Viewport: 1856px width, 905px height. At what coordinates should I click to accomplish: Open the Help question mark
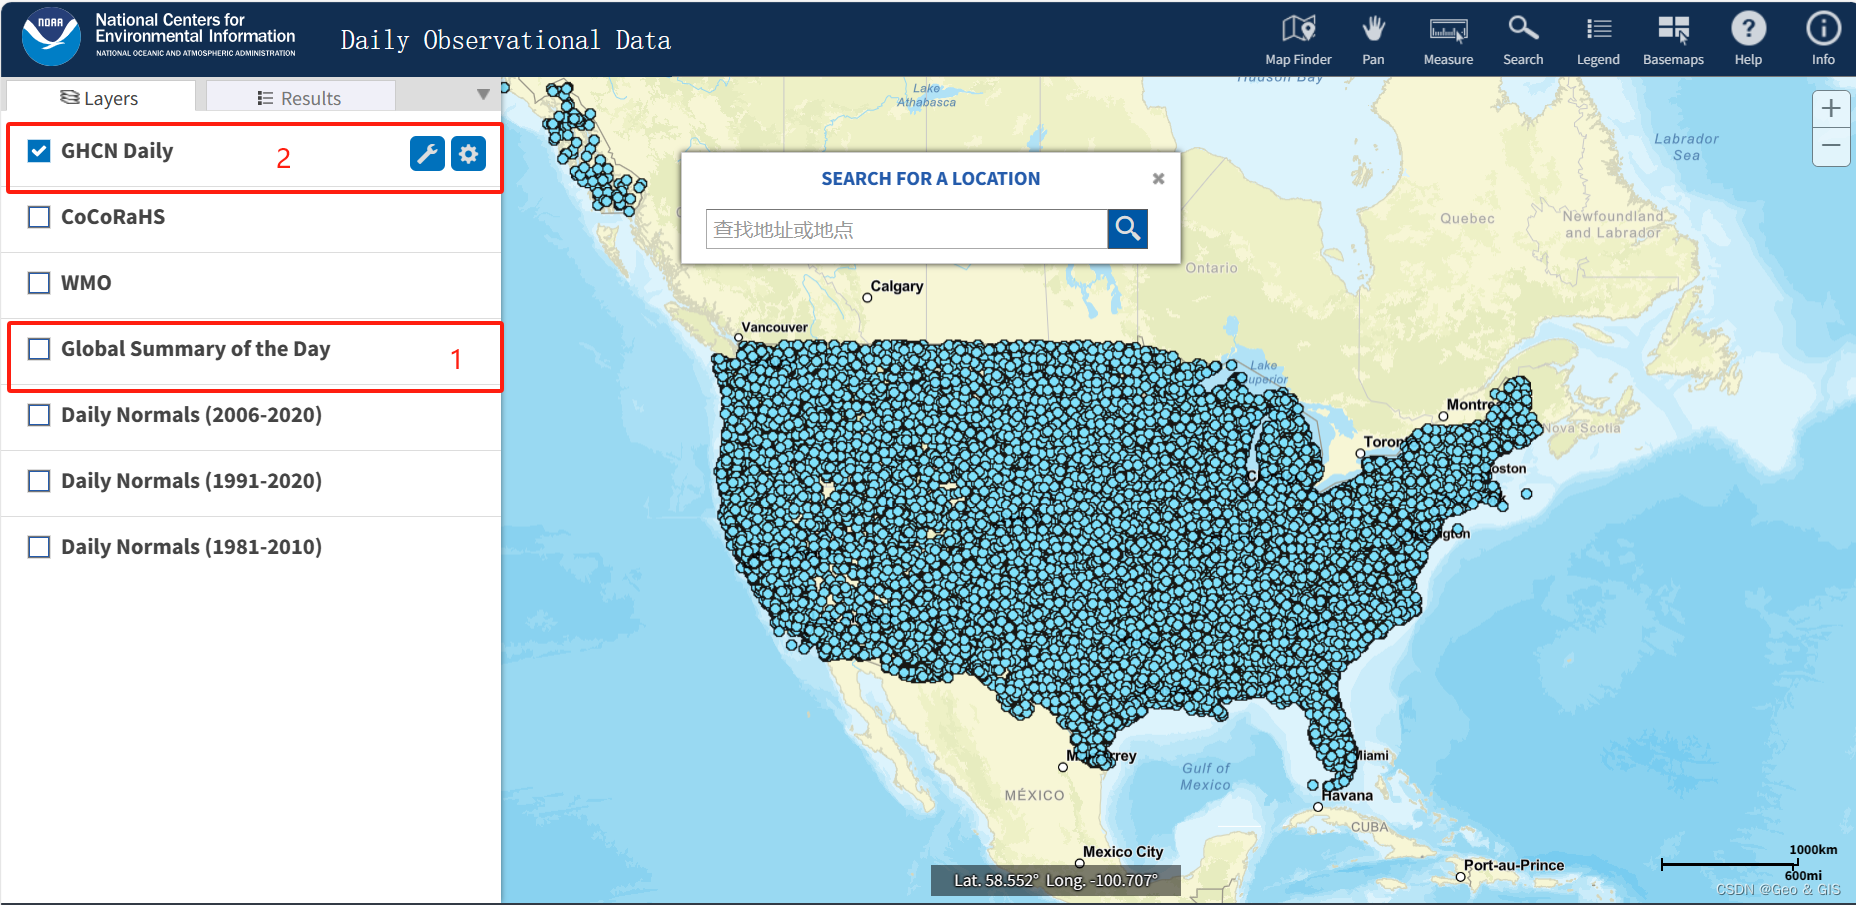(1748, 40)
